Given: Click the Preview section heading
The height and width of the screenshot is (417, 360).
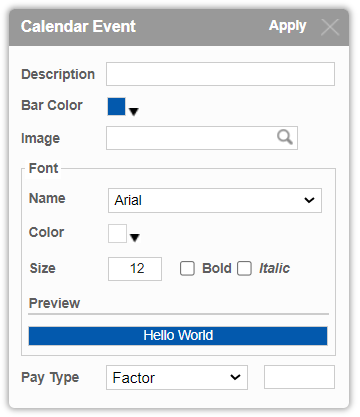Looking at the screenshot, I should tap(54, 303).
